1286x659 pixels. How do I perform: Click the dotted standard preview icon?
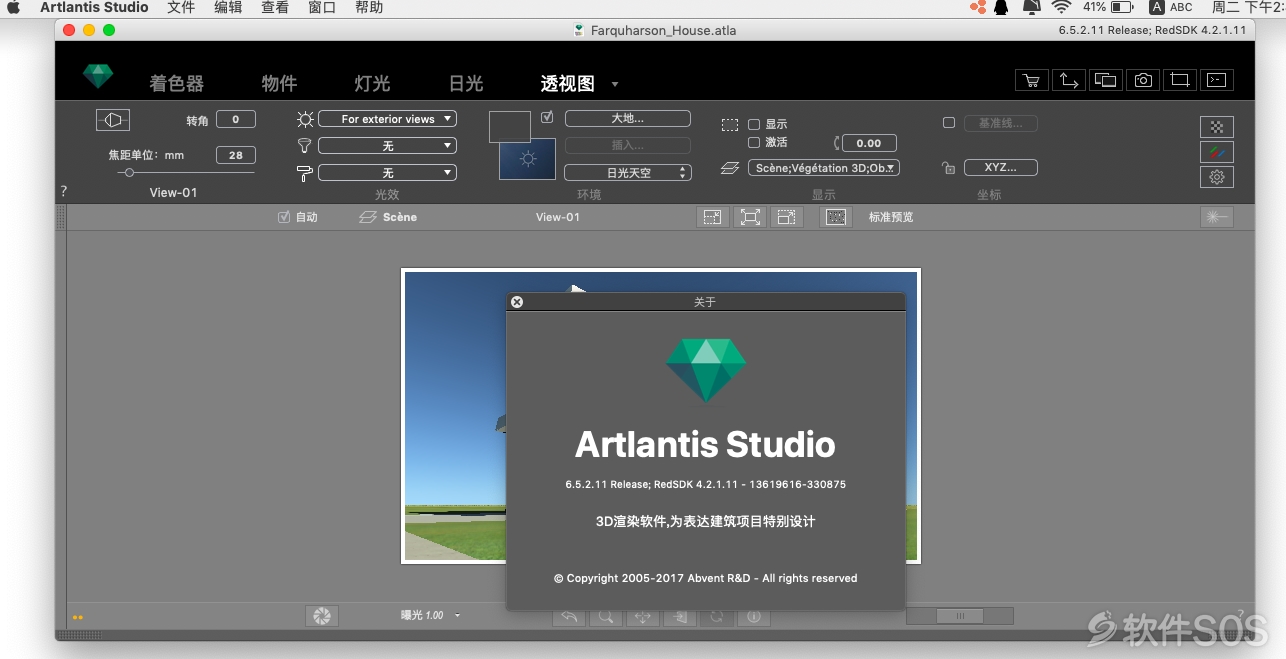pos(836,217)
